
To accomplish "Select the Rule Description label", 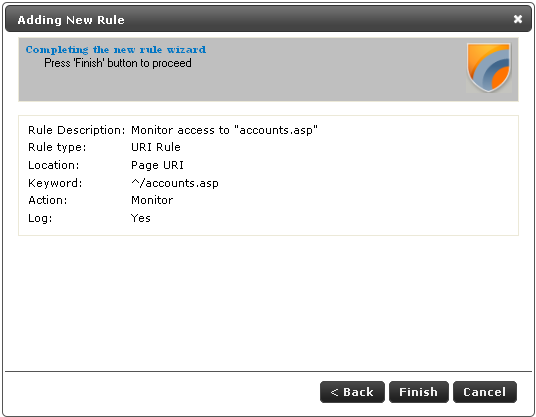I will coord(77,130).
